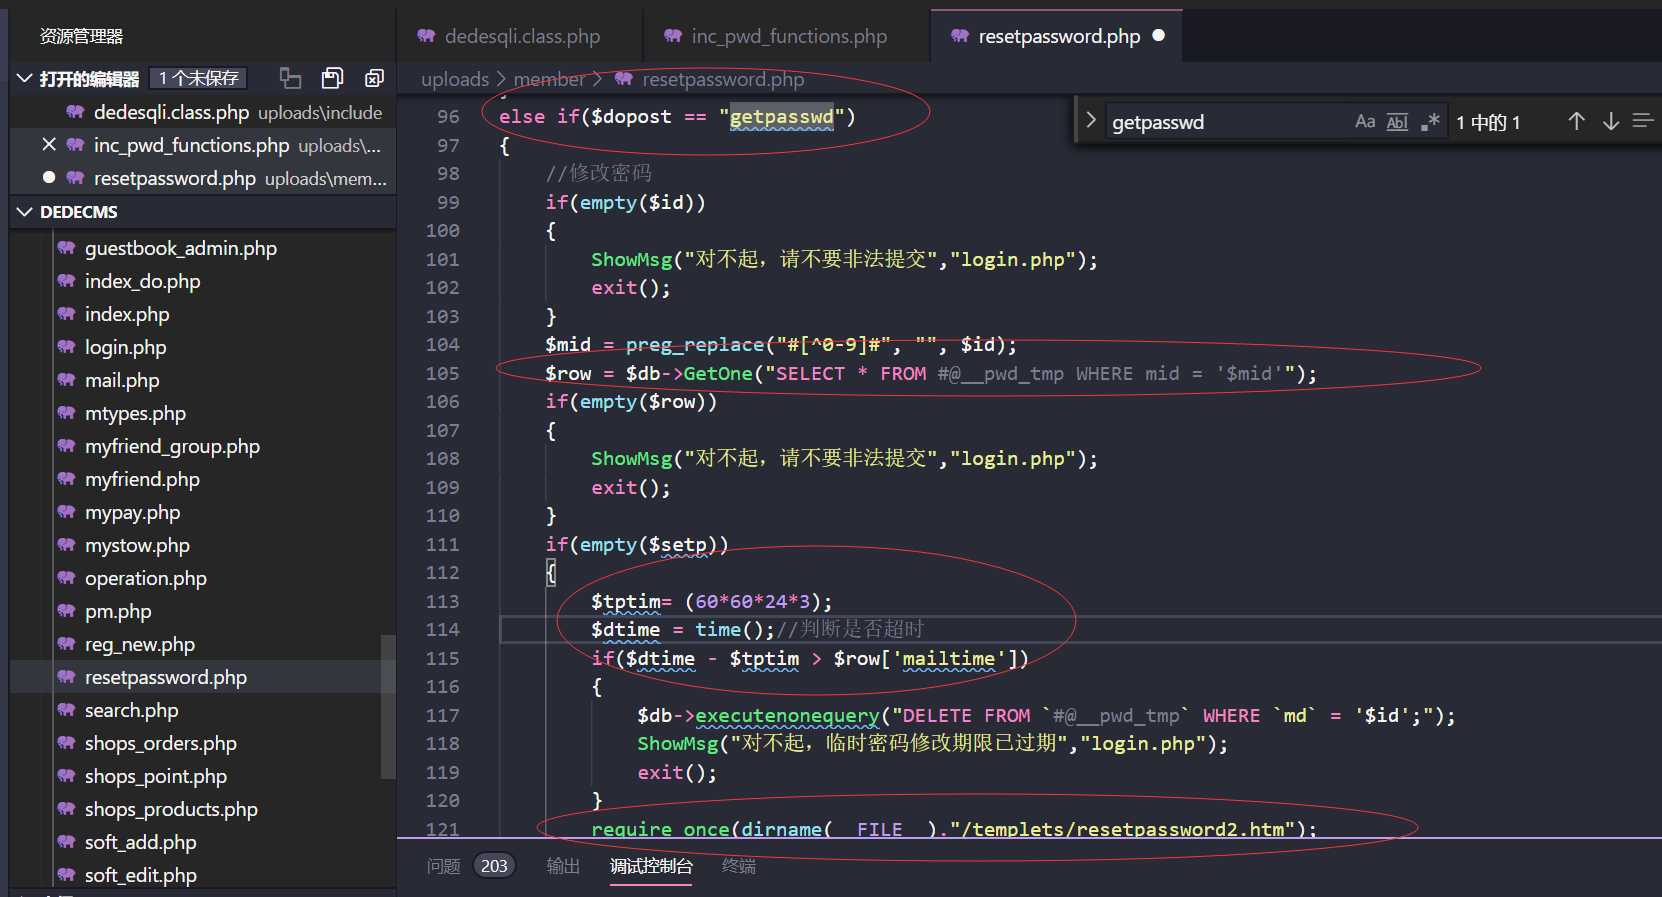Click PHP icon beside shops_orders.php in file tree
Viewport: 1662px width, 897px height.
click(66, 743)
